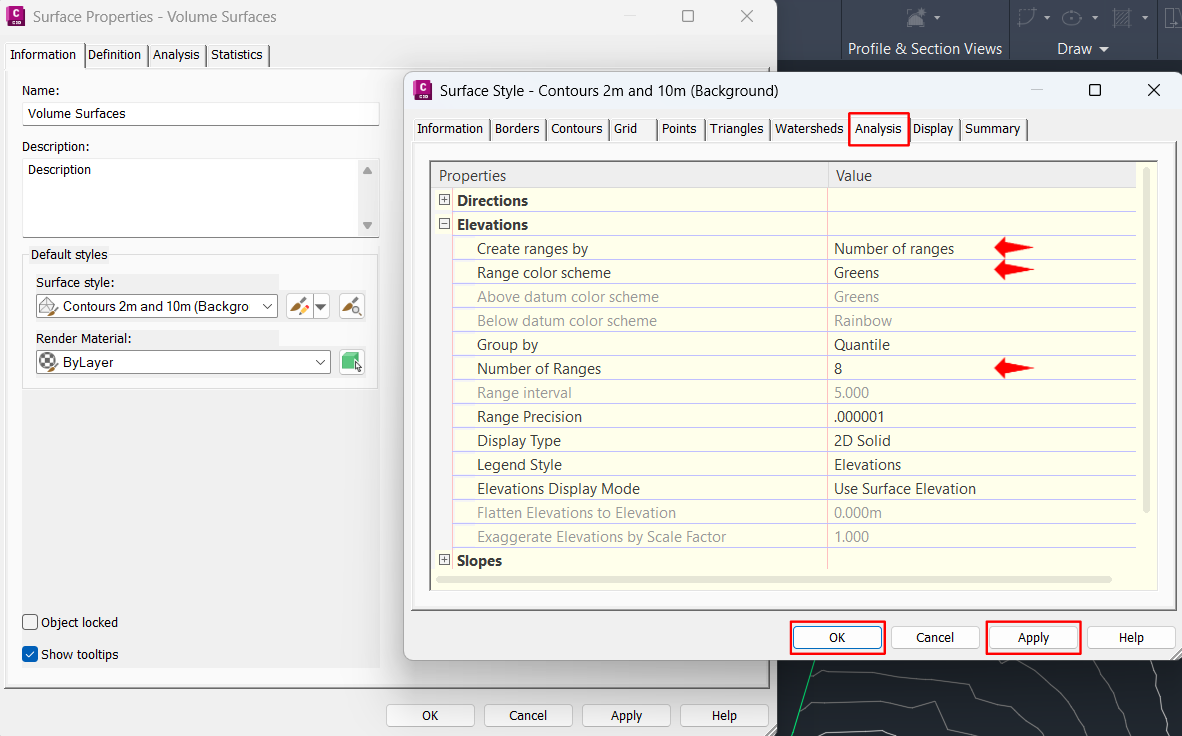Click the Civil 3D icon in Surface Style title bar
The height and width of the screenshot is (736, 1182).
coord(422,90)
